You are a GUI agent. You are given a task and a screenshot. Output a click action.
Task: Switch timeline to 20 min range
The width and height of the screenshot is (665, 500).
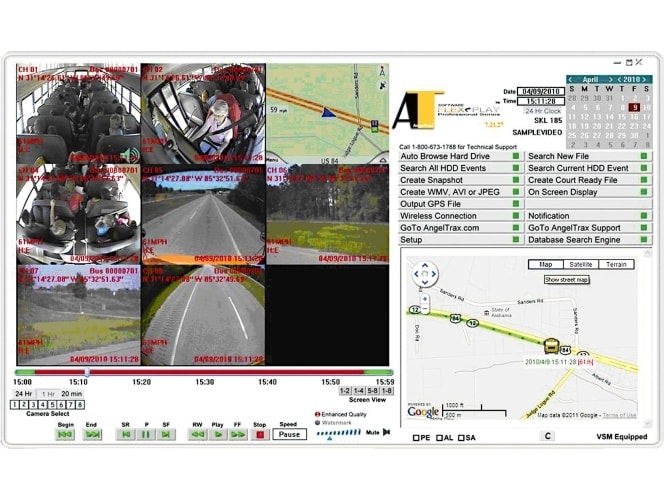coord(72,394)
